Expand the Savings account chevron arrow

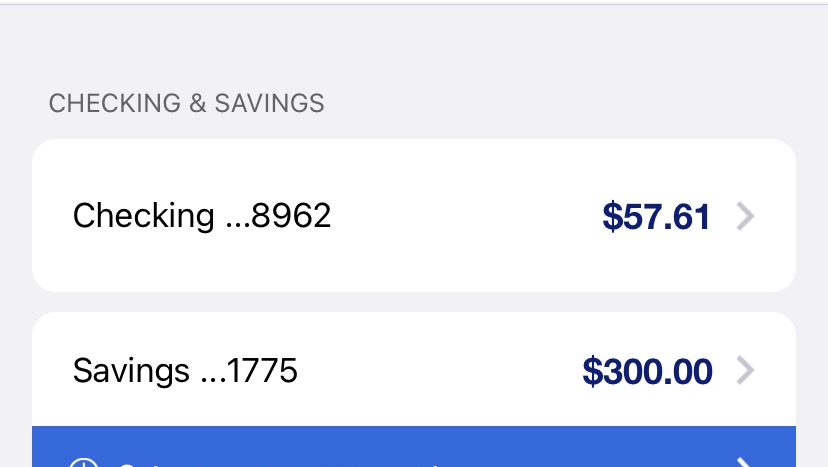click(745, 371)
